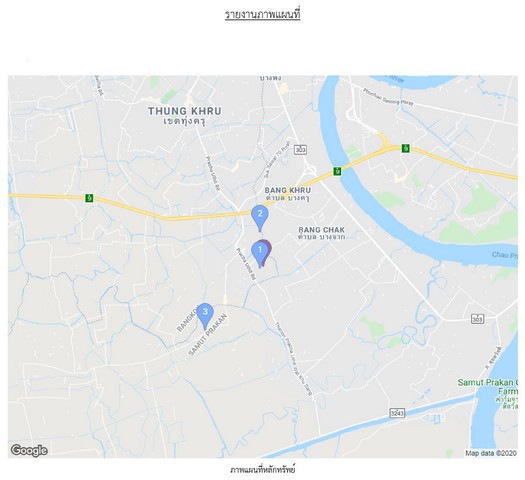This screenshot has height=480, width=525.
Task: Click the Google logo on map
Action: pyautogui.click(x=29, y=451)
